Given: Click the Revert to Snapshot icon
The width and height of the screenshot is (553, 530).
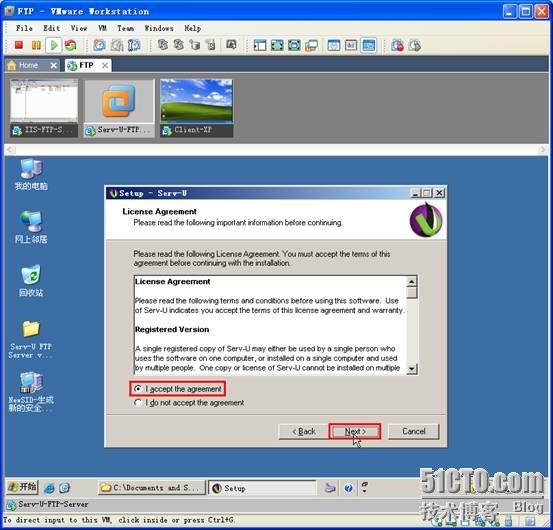Looking at the screenshot, I should coord(117,45).
